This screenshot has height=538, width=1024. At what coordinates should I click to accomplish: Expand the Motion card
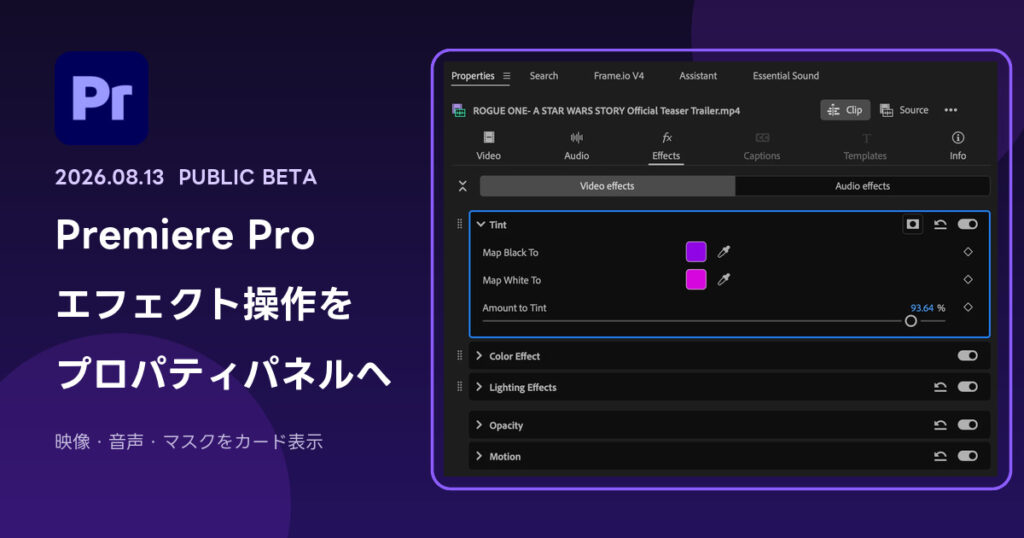pyautogui.click(x=479, y=456)
